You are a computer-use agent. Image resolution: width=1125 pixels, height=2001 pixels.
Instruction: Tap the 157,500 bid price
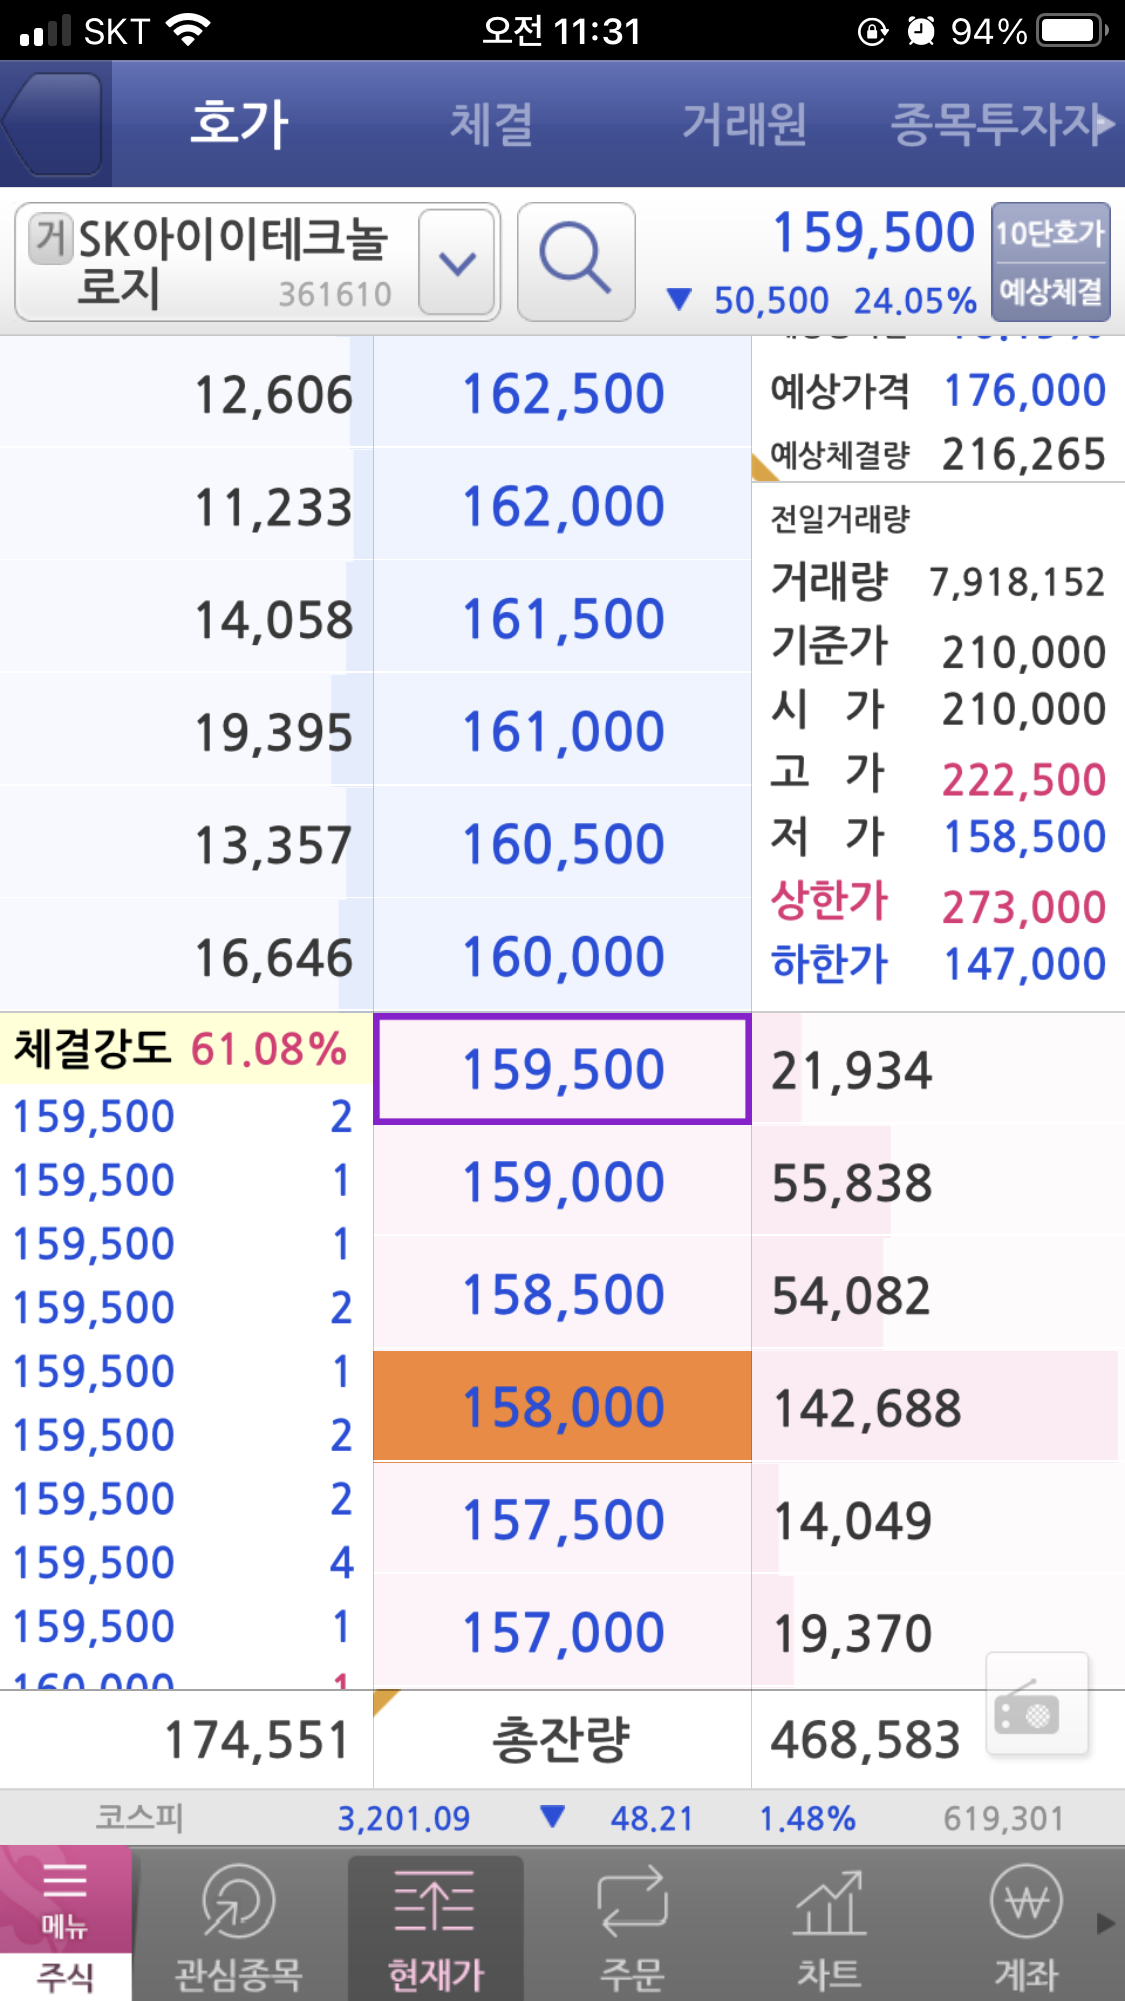(562, 1520)
